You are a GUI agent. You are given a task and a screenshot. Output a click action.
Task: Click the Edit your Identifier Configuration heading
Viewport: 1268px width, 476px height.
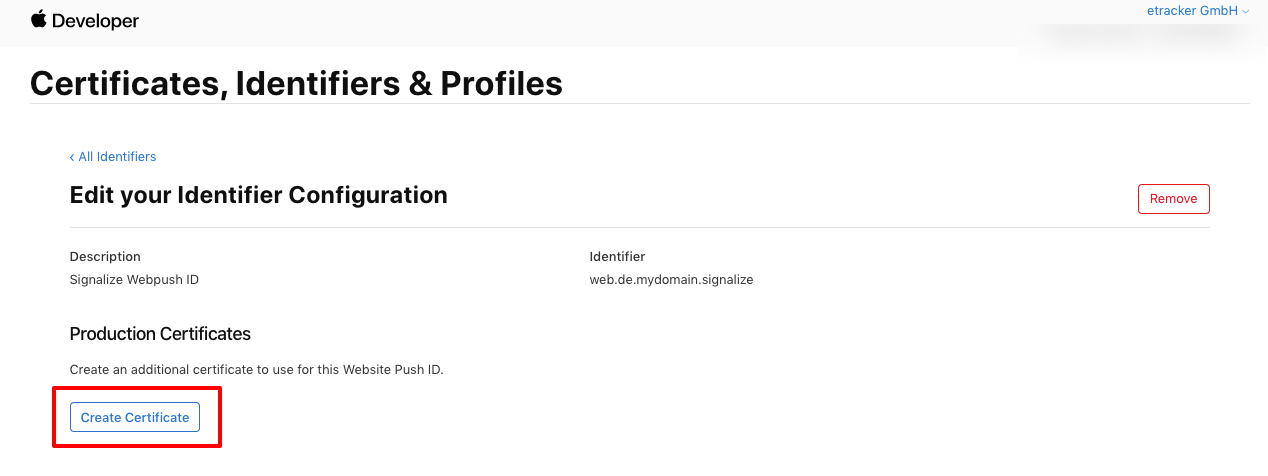(259, 195)
